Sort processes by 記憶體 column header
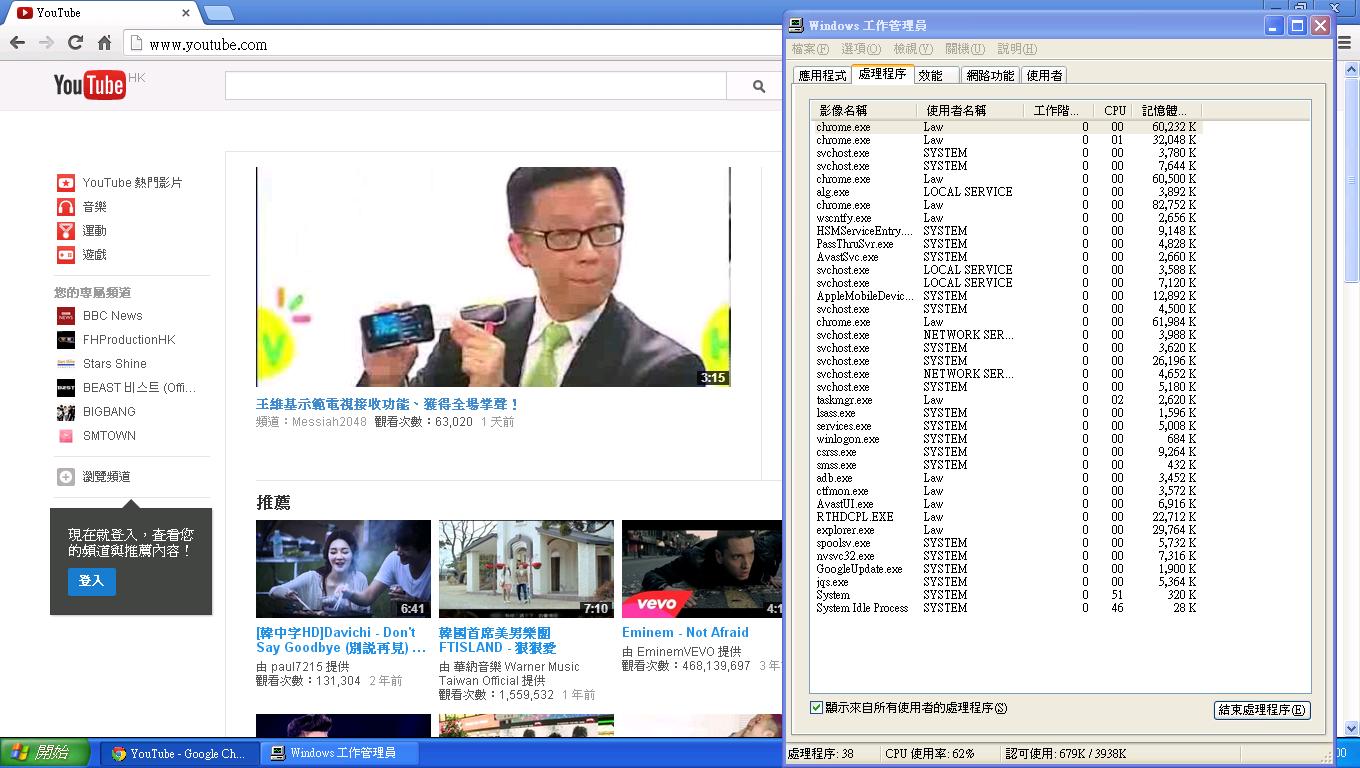 [x=1168, y=111]
